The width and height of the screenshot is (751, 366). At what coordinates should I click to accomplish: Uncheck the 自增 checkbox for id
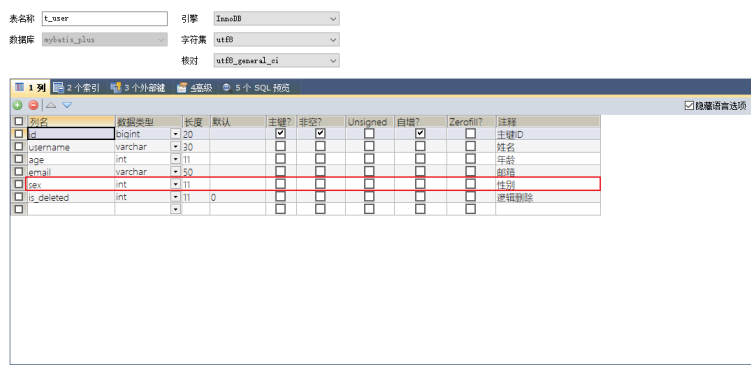[420, 133]
